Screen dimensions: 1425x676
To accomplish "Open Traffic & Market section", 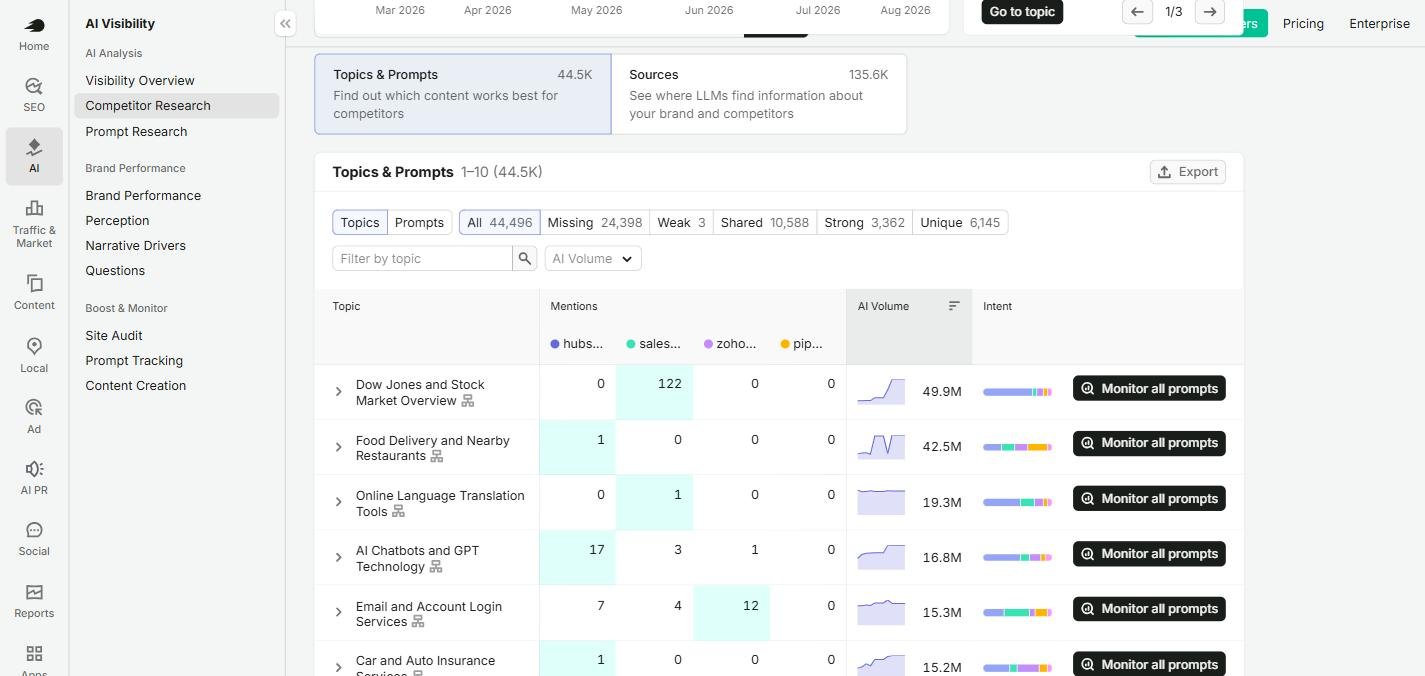I will pos(34,224).
